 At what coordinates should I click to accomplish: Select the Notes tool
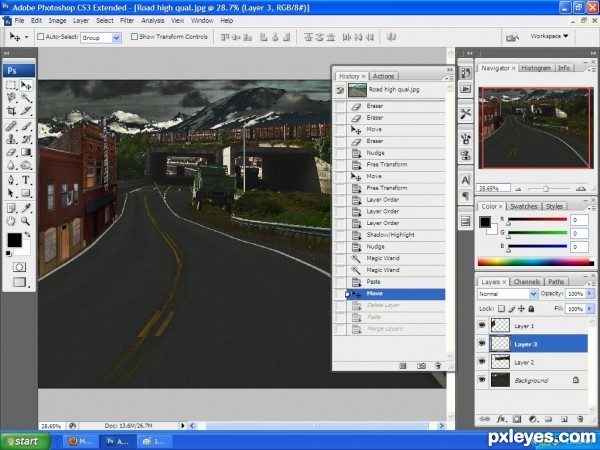pyautogui.click(x=11, y=208)
